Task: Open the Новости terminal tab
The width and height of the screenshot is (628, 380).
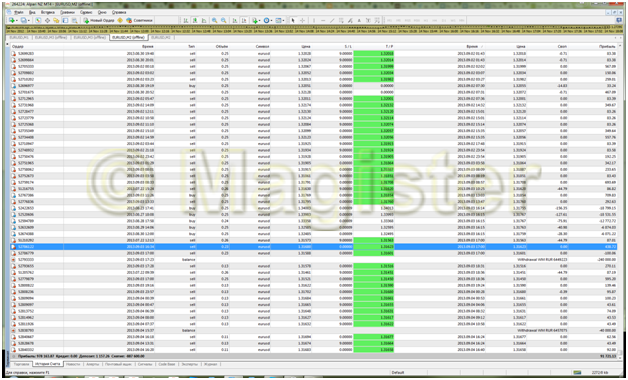Action: [x=73, y=364]
